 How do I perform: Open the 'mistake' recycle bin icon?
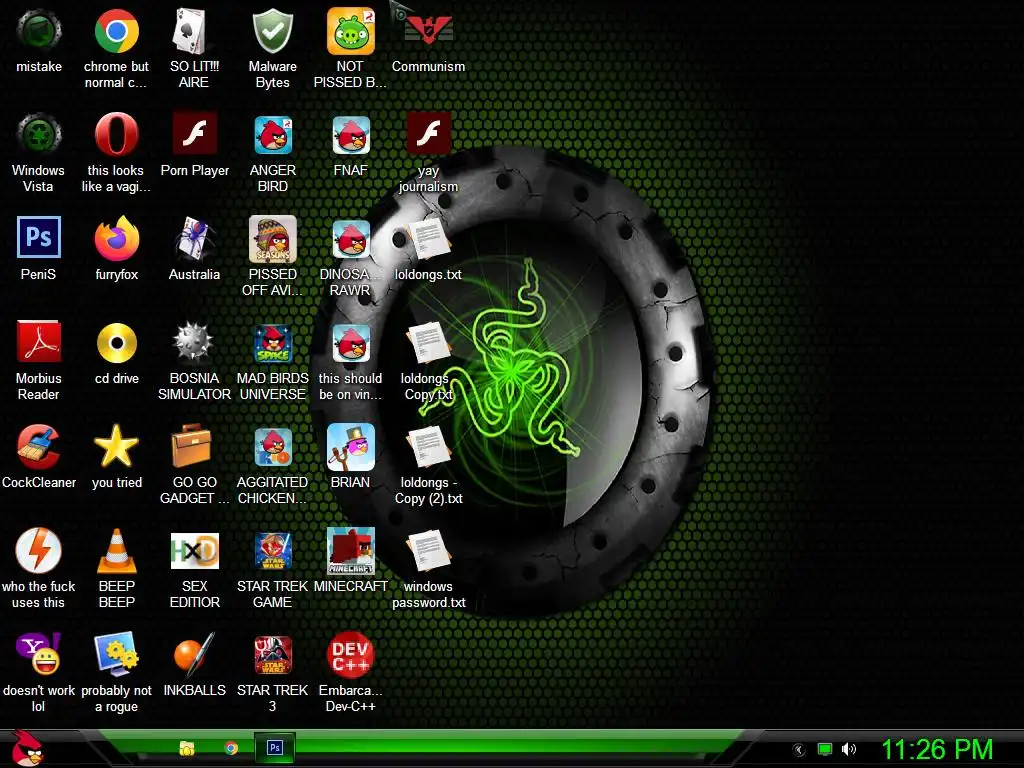39,31
